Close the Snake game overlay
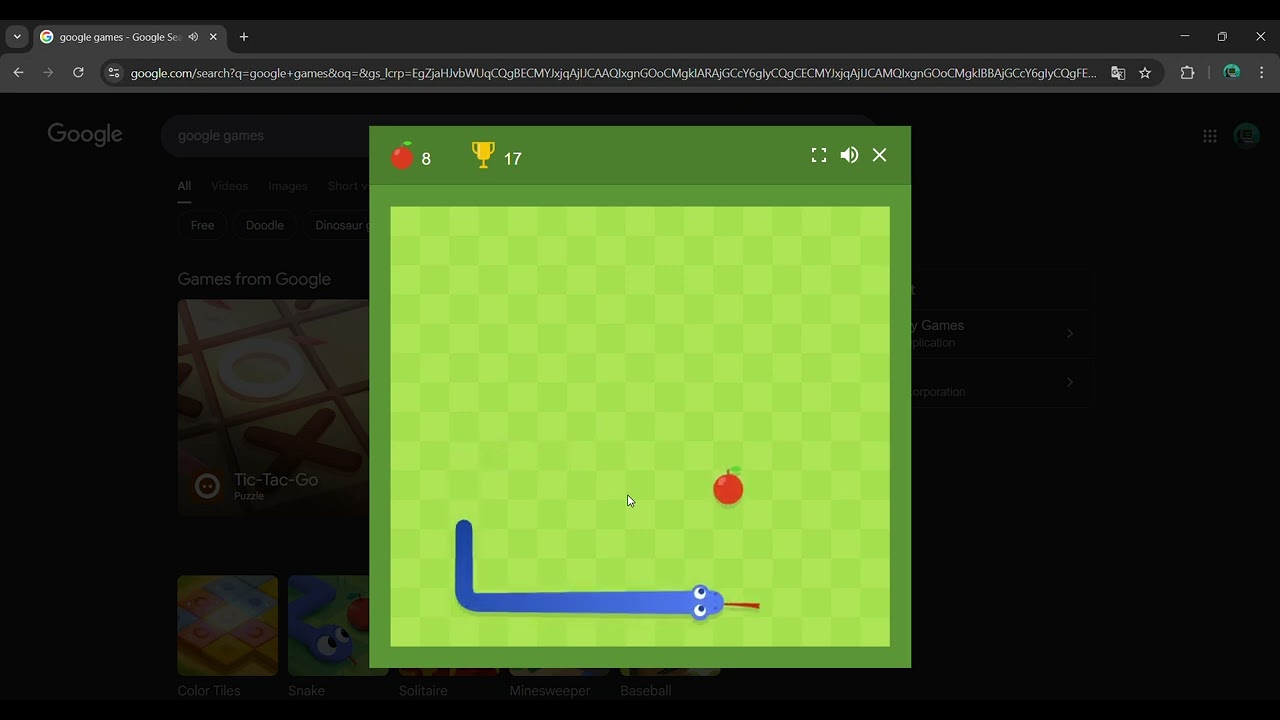Screen dimensions: 1280x720 [x=879, y=155]
